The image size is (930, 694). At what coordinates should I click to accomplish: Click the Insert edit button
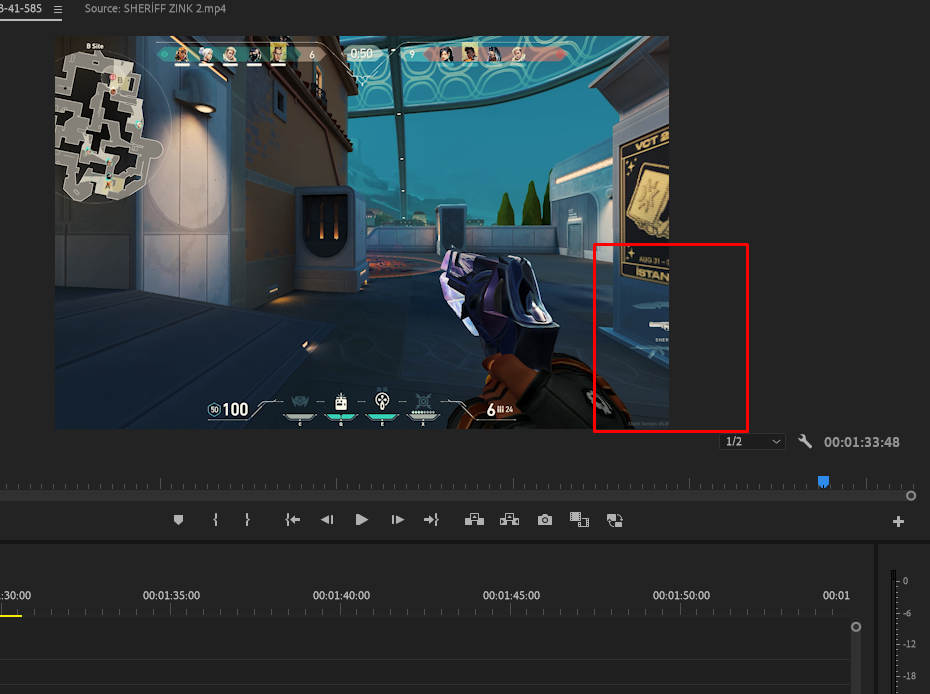point(474,520)
